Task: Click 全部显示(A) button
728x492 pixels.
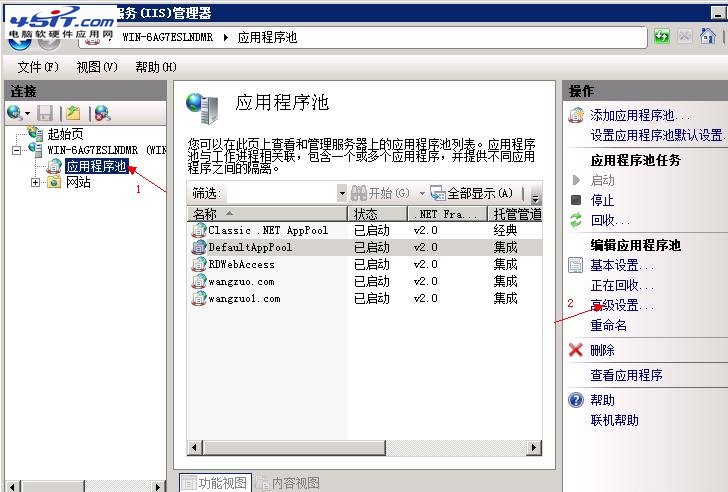Action: [471, 193]
